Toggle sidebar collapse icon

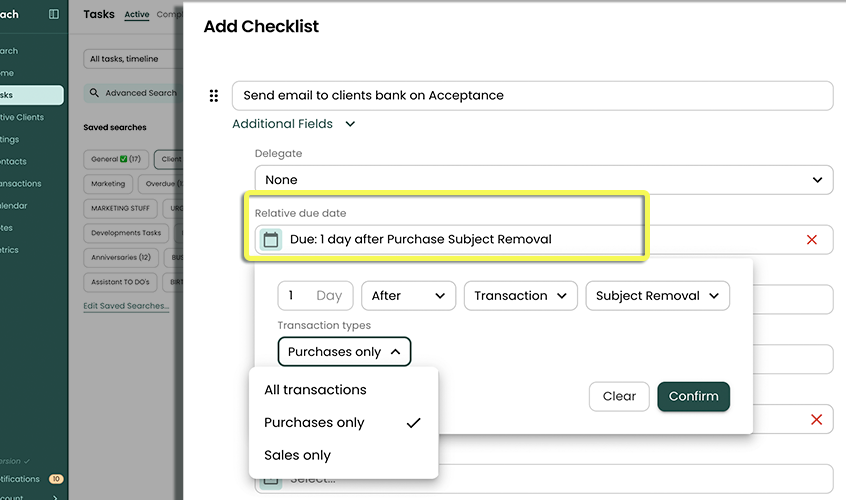coord(54,15)
